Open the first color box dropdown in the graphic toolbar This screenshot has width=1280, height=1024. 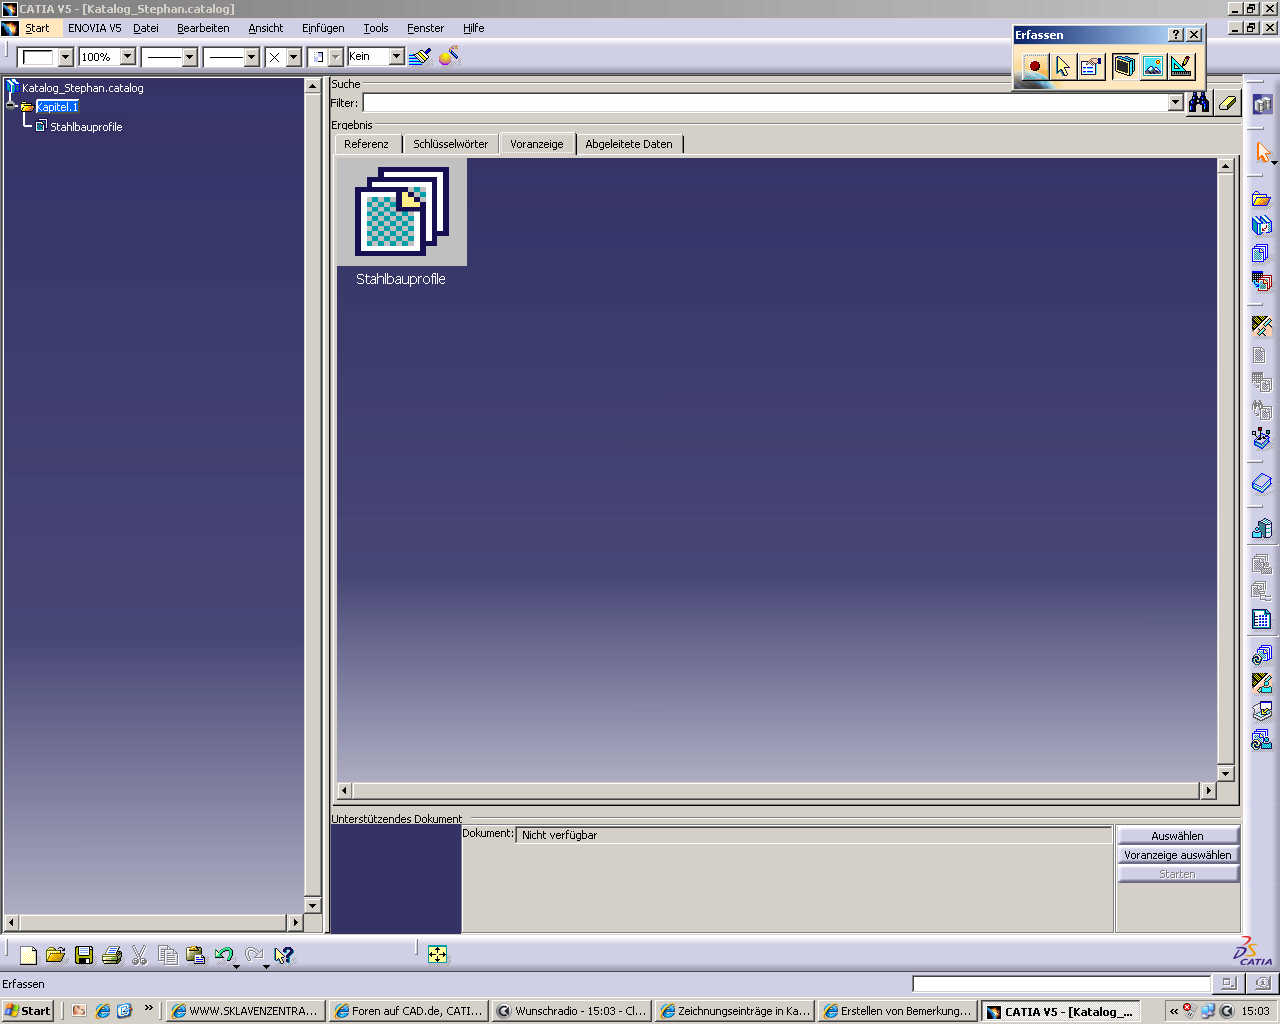tap(65, 57)
